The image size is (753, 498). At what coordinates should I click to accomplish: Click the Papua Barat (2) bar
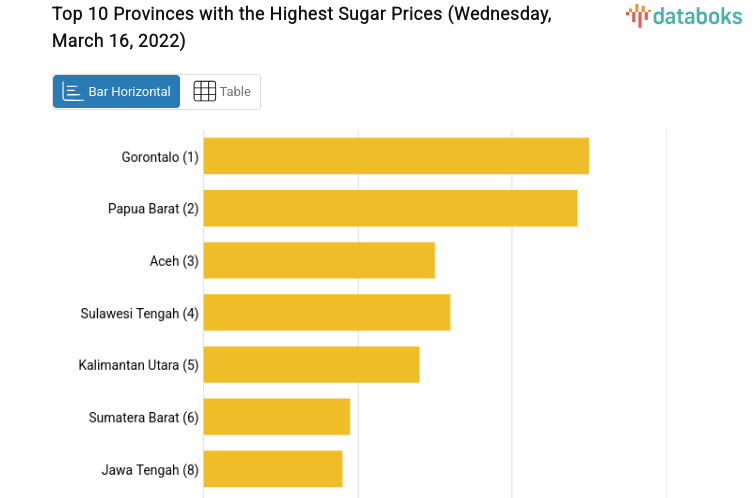pyautogui.click(x=390, y=208)
